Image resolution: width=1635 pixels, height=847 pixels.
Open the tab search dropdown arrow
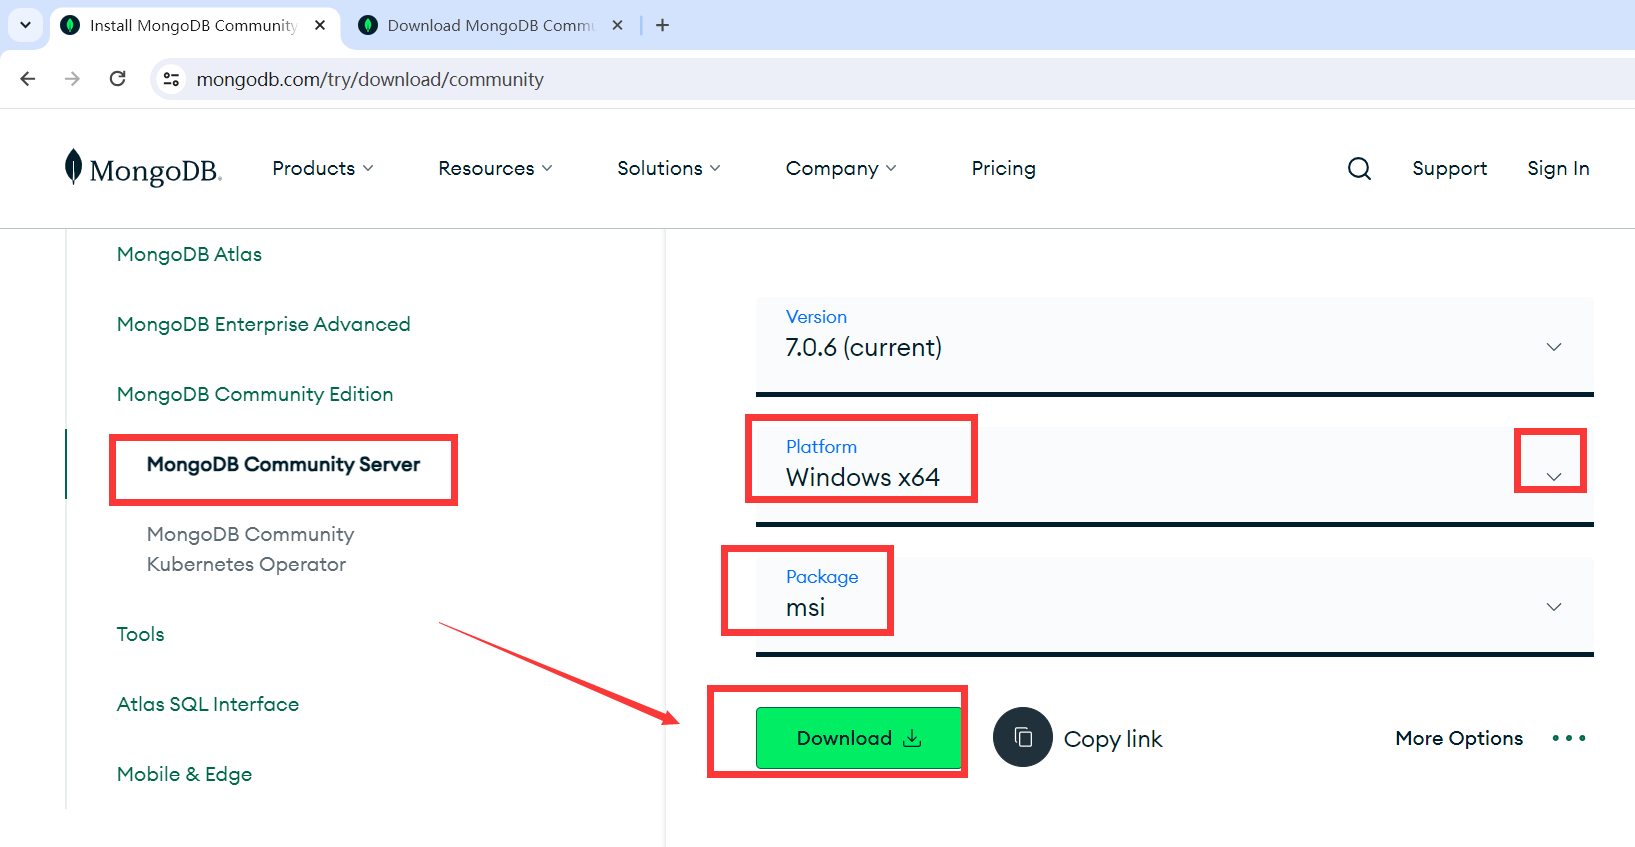tap(25, 25)
